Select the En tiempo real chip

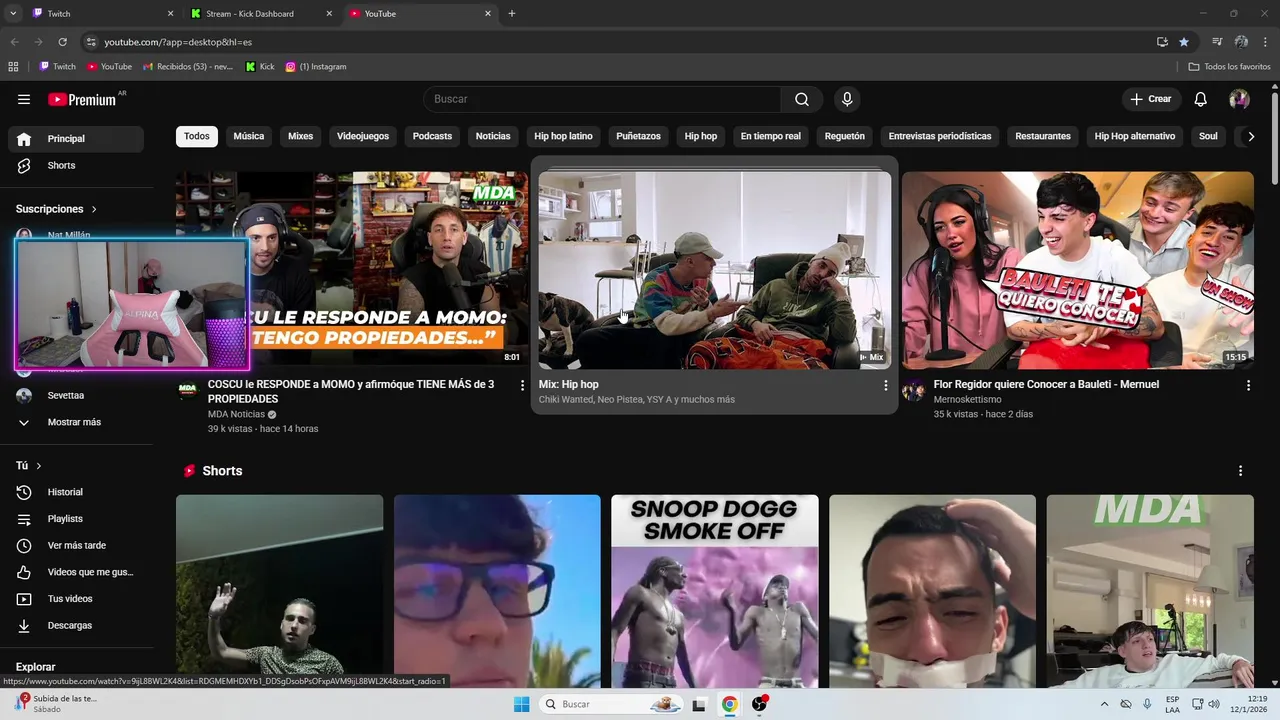point(770,136)
